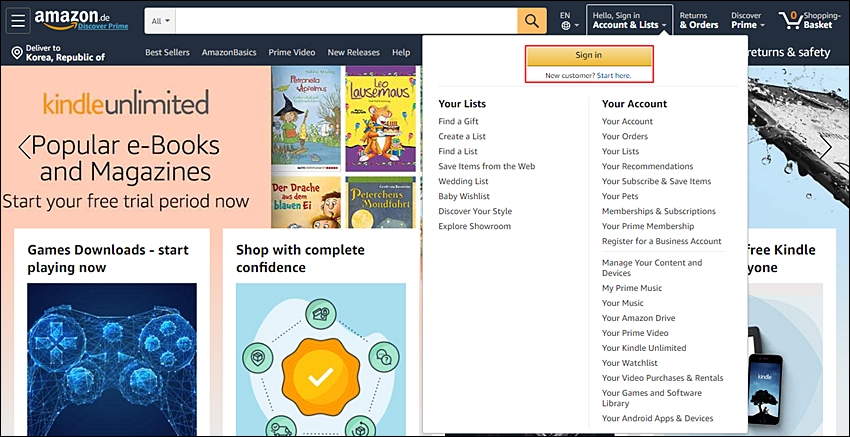Click the Shop with complete confidence image
This screenshot has width=850, height=437.
(x=320, y=359)
